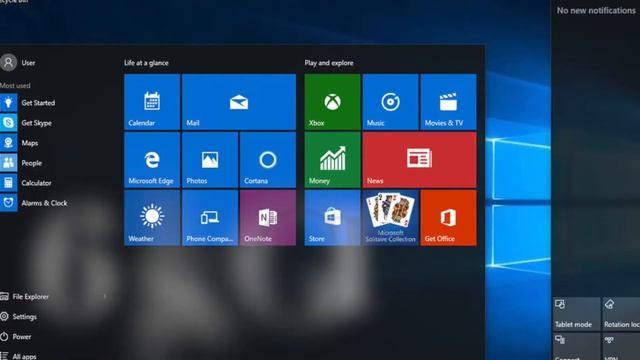Expand File Explorer jump list arrow

[105, 297]
